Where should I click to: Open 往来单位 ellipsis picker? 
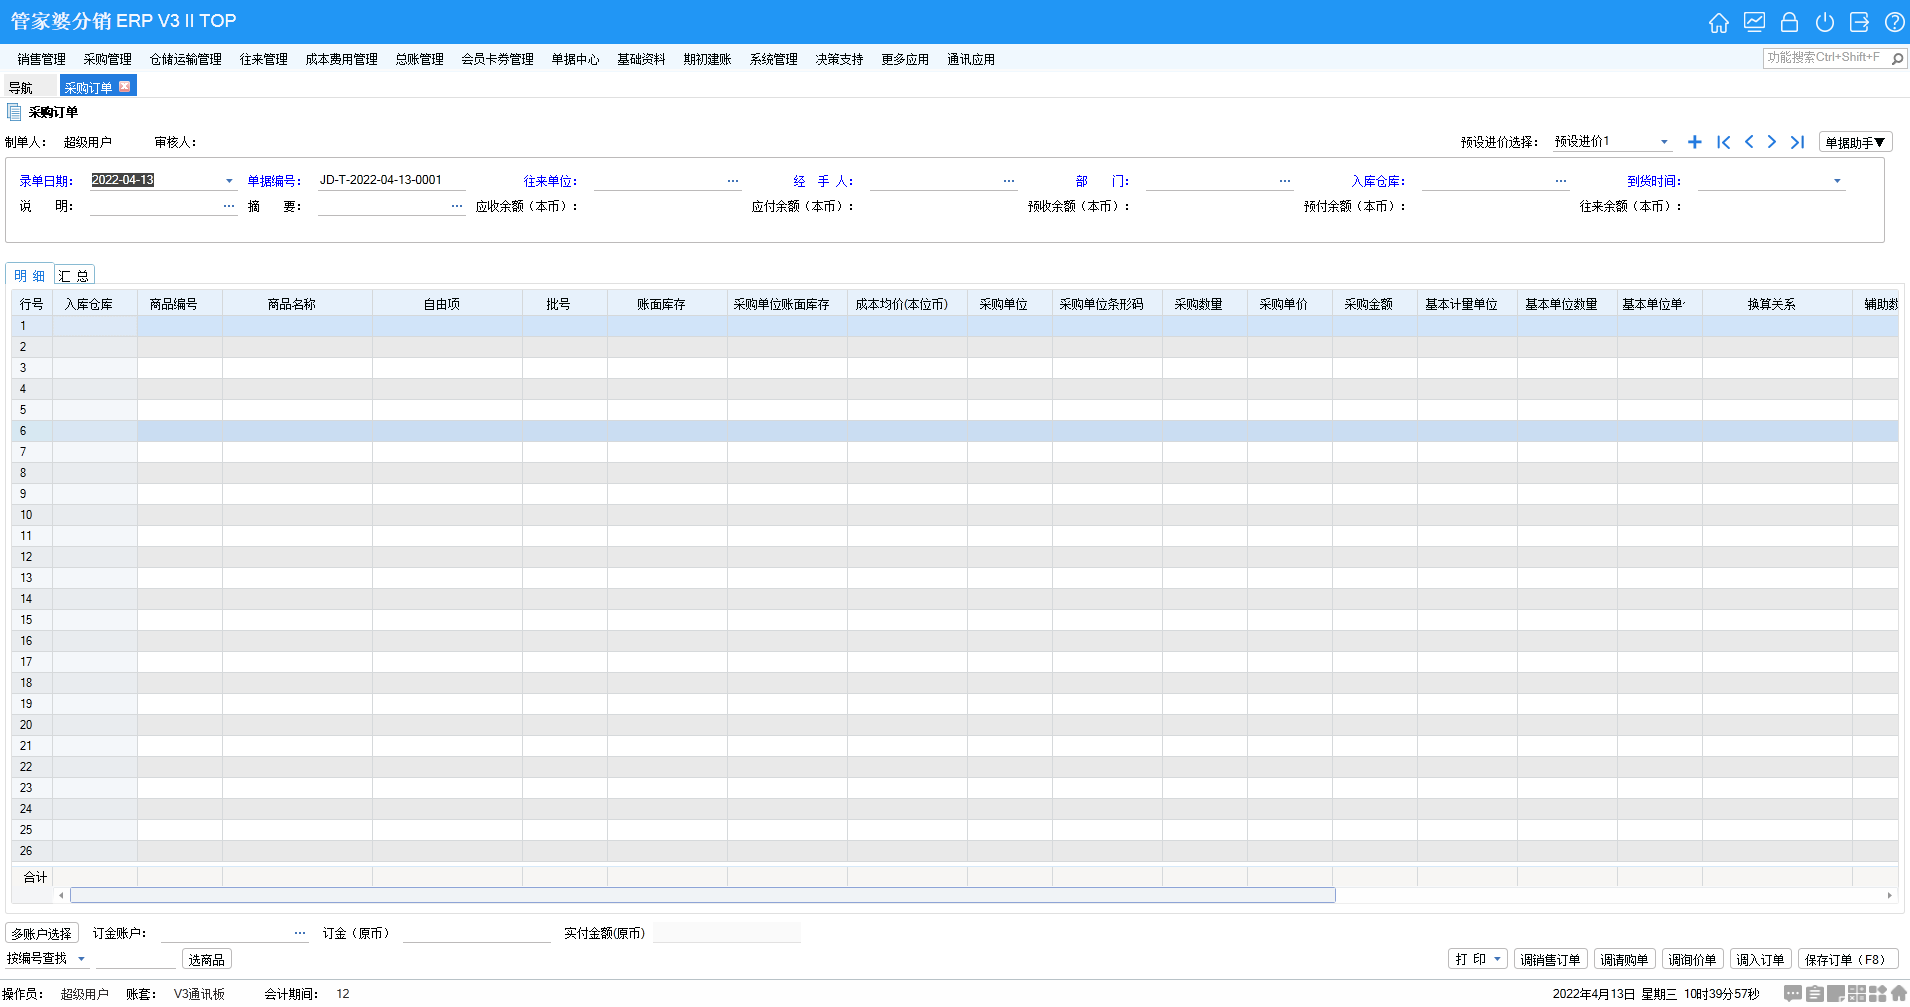[x=733, y=181]
